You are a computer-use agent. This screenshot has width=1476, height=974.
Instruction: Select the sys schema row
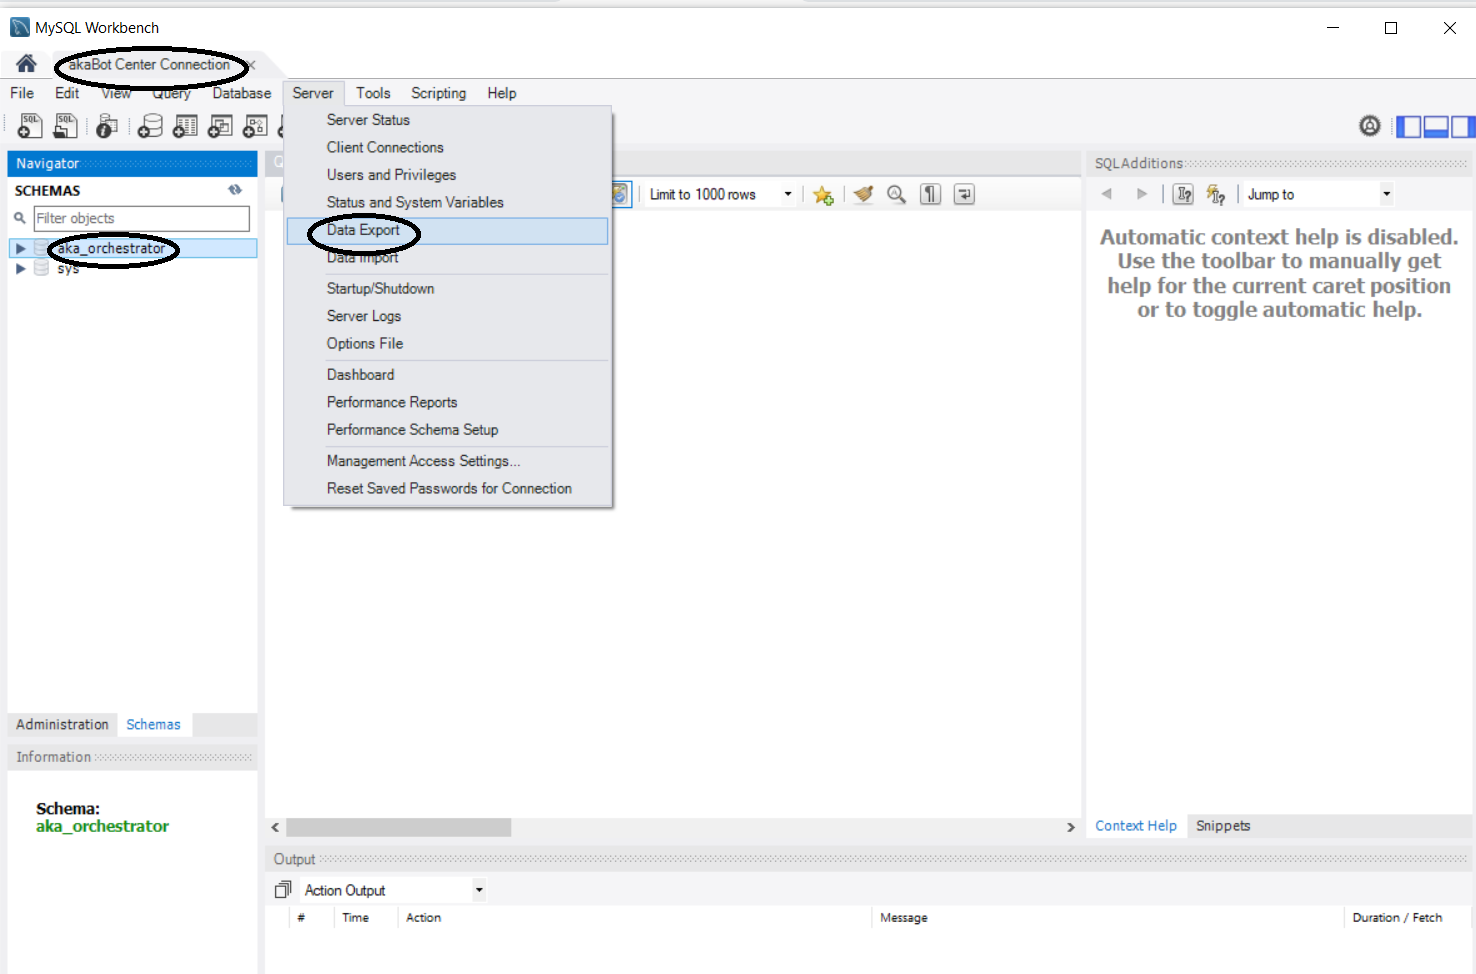pos(132,268)
